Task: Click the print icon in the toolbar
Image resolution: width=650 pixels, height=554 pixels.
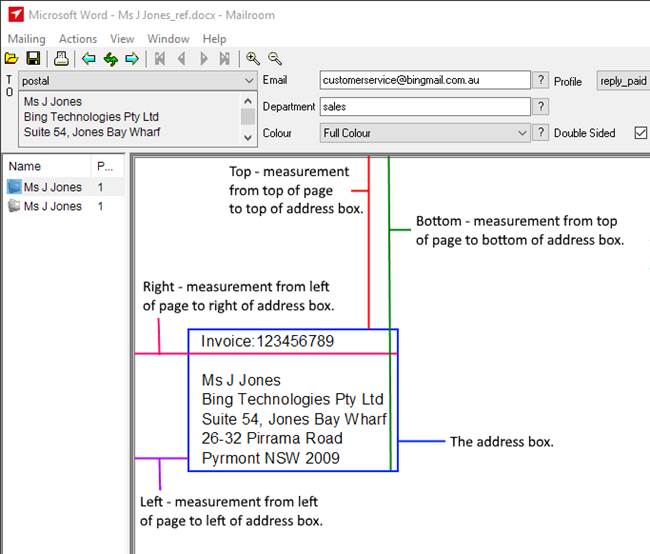Action: [61, 58]
